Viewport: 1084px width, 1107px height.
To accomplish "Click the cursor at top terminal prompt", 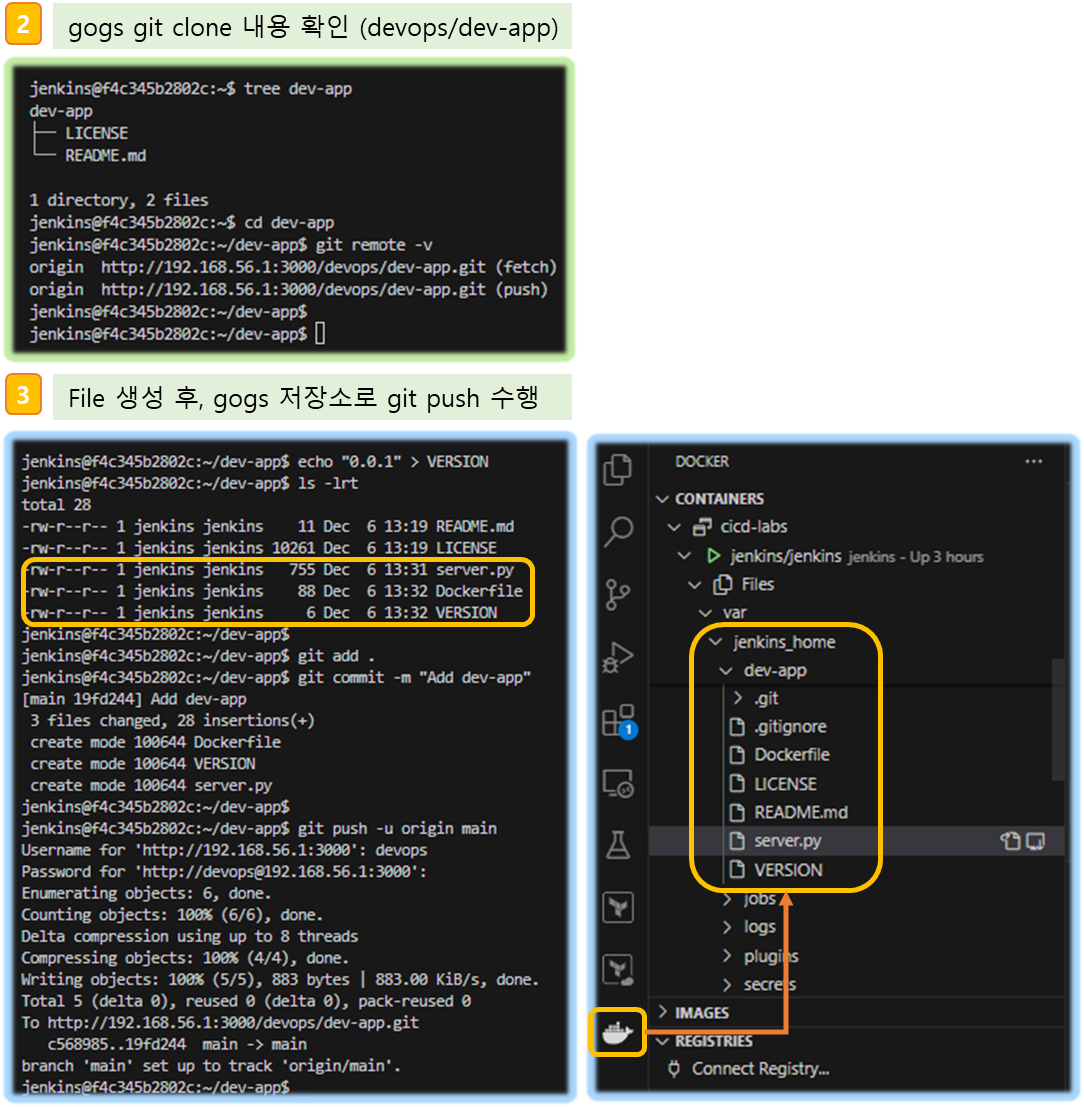I will pos(320,333).
